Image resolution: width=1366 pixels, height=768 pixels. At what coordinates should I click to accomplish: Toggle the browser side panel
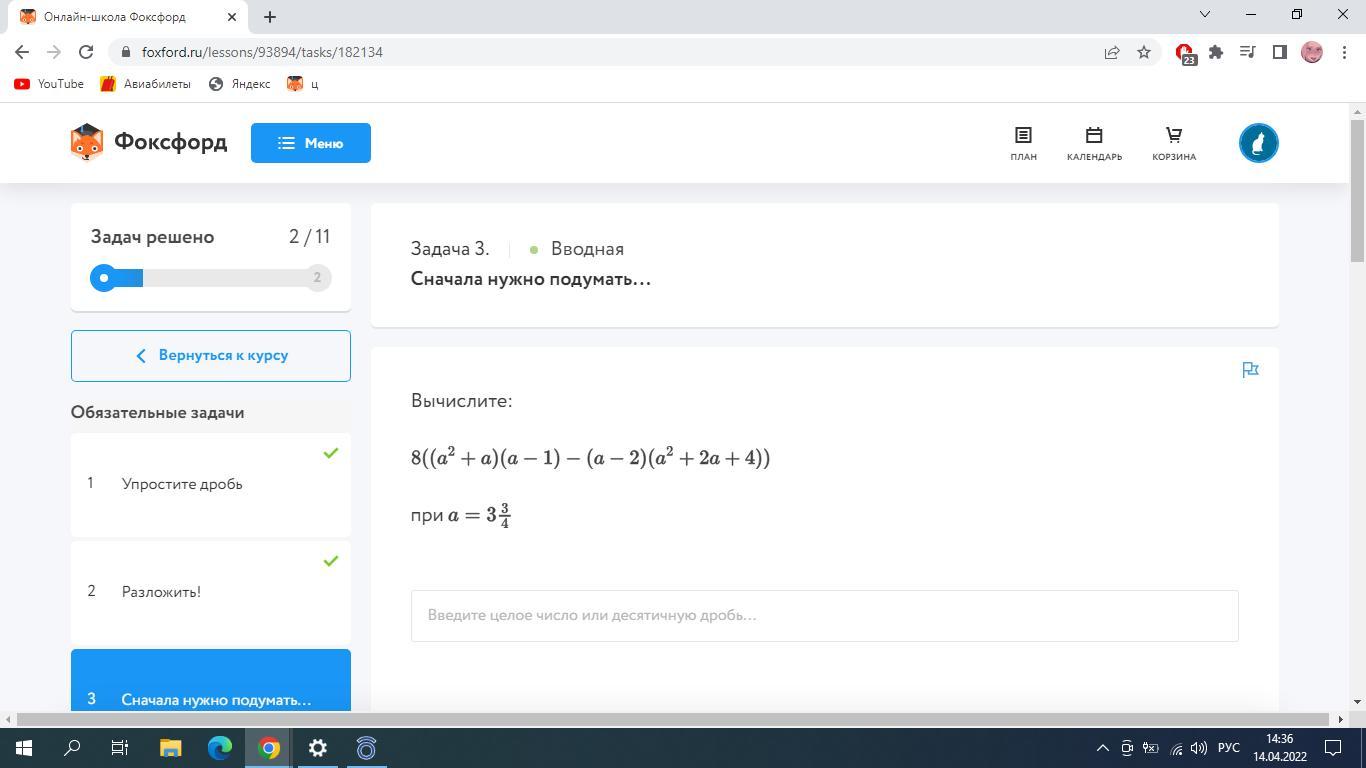pos(1280,52)
